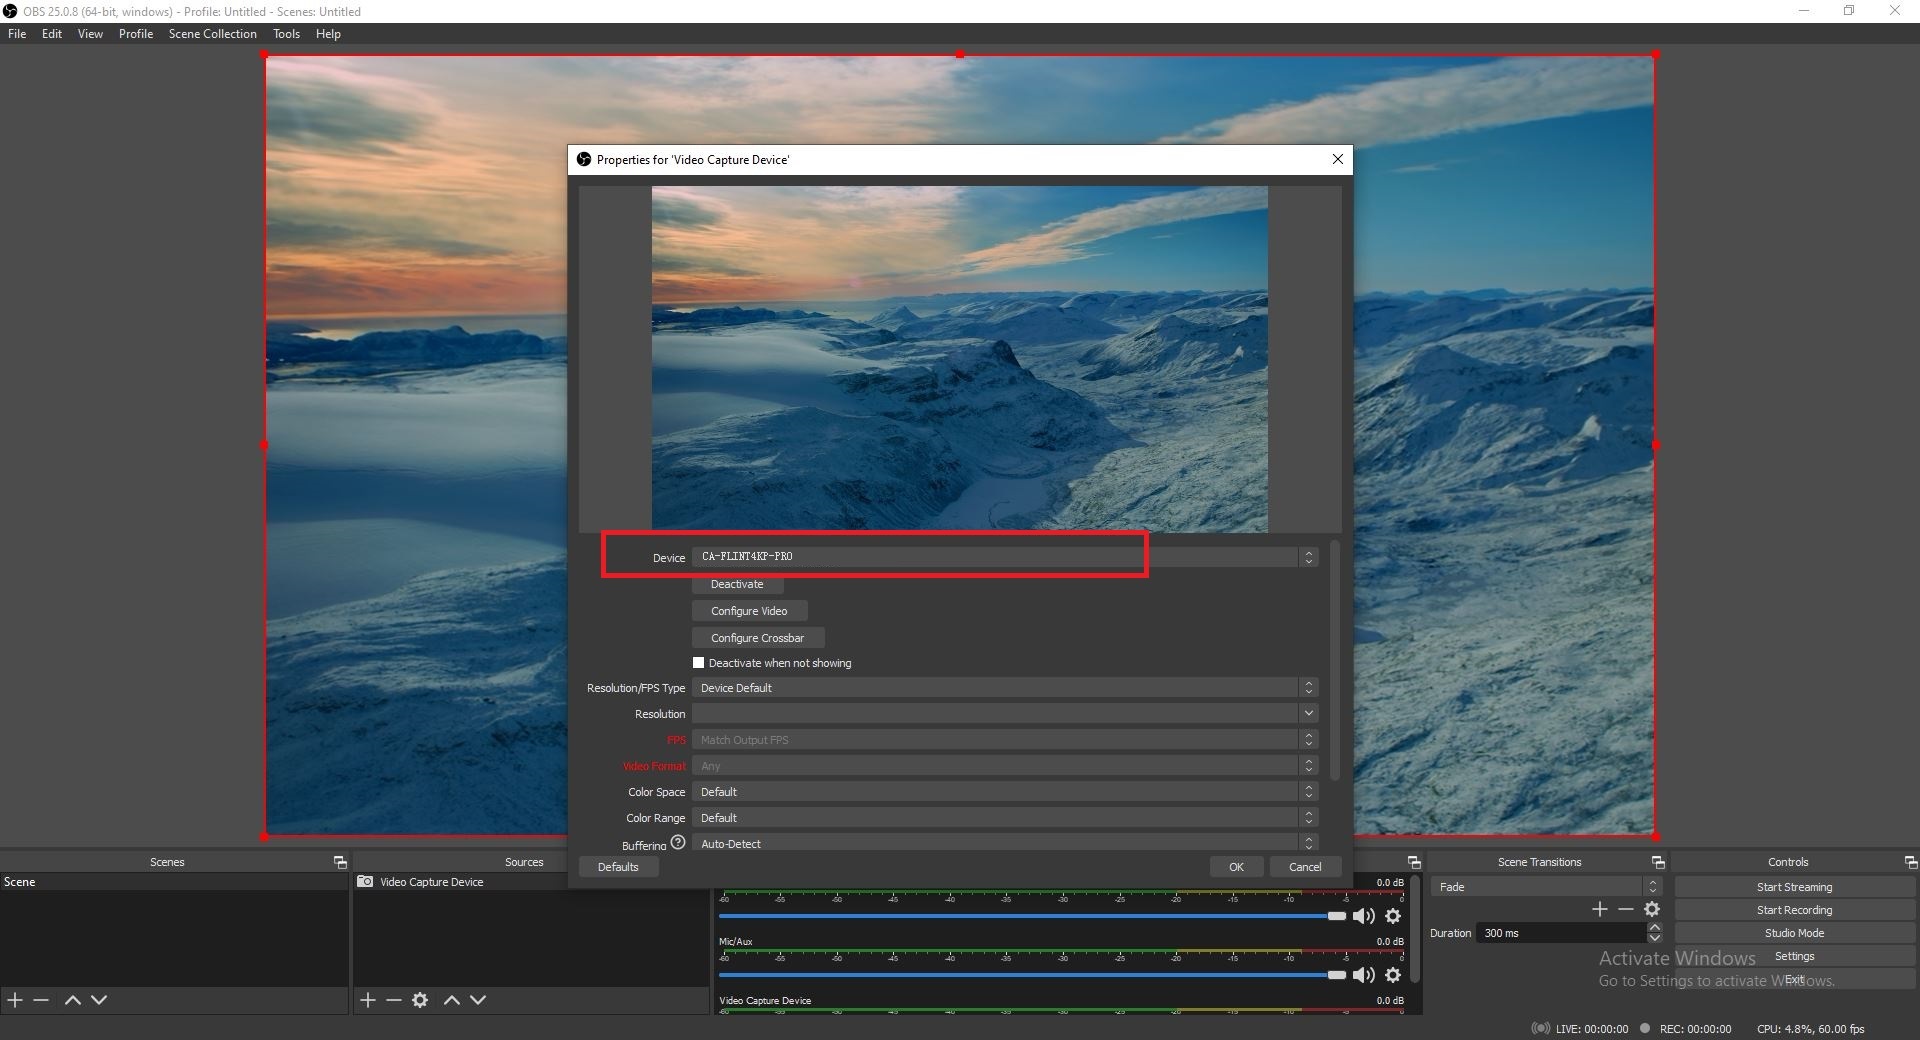The width and height of the screenshot is (1920, 1040).
Task: Pop out the Scenes dock panel
Action: tap(340, 862)
